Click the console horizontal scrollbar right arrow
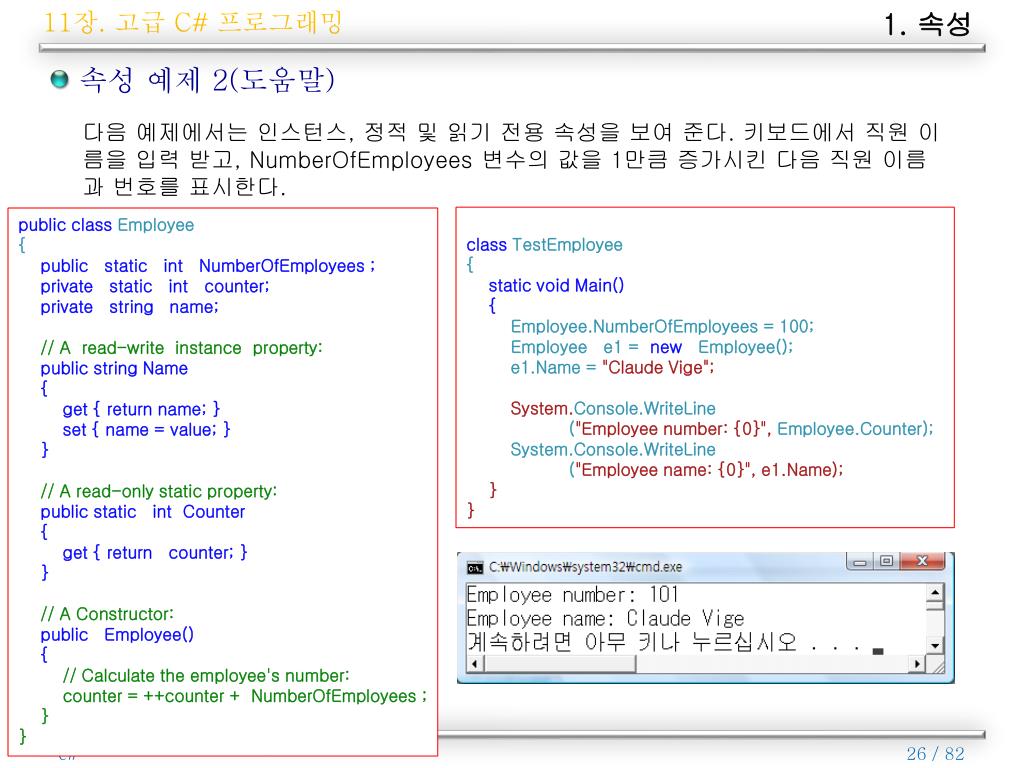This screenshot has height=768, width=1024. click(x=917, y=664)
